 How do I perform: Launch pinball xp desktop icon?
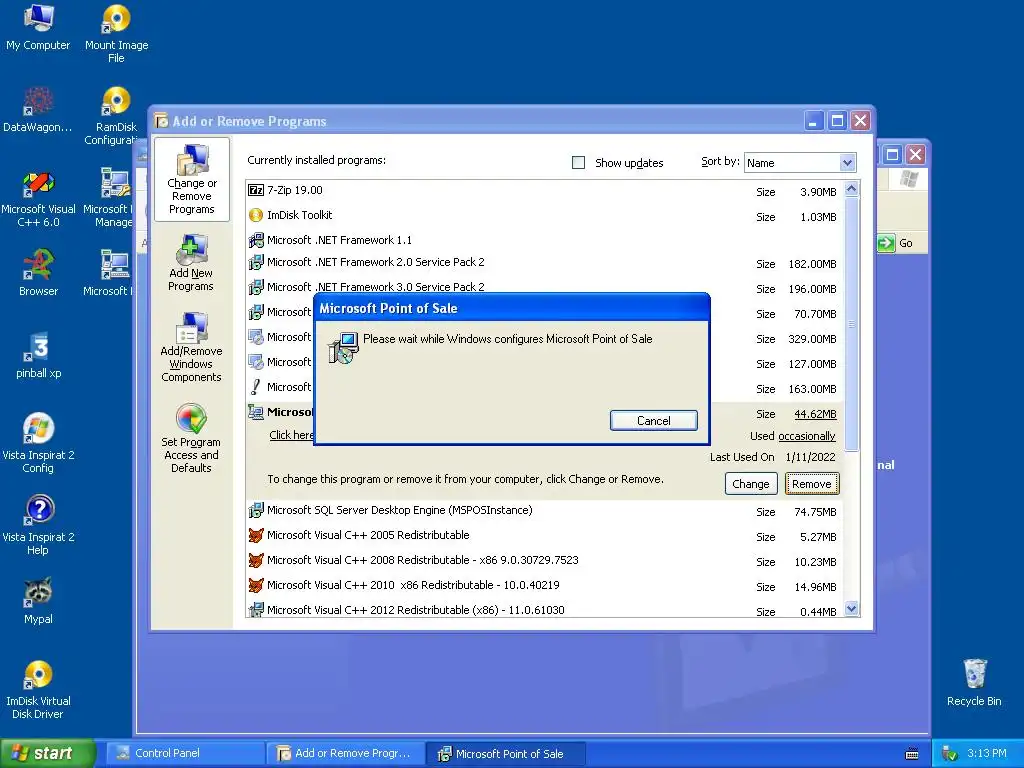click(x=39, y=355)
